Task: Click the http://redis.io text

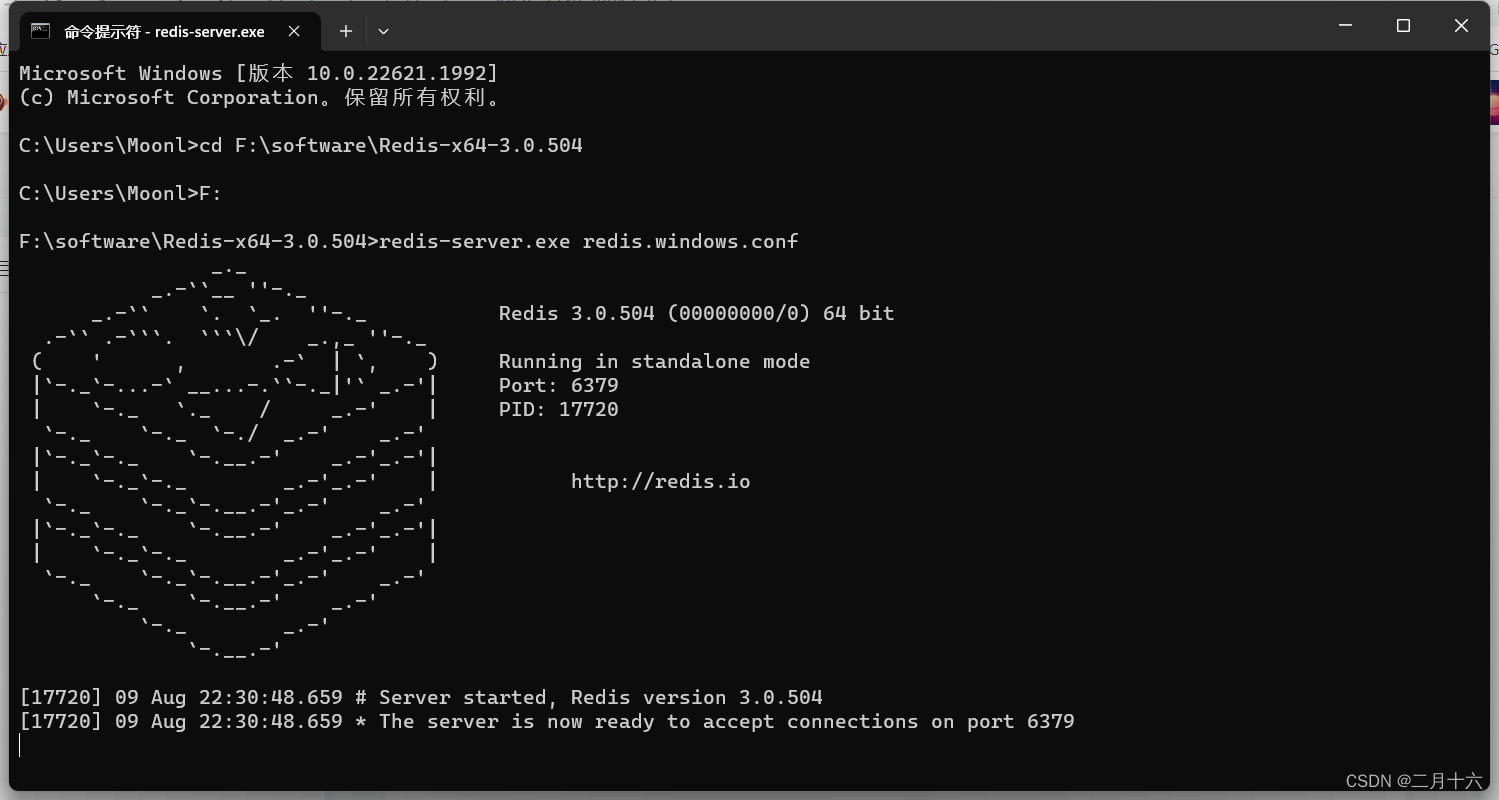Action: 660,482
